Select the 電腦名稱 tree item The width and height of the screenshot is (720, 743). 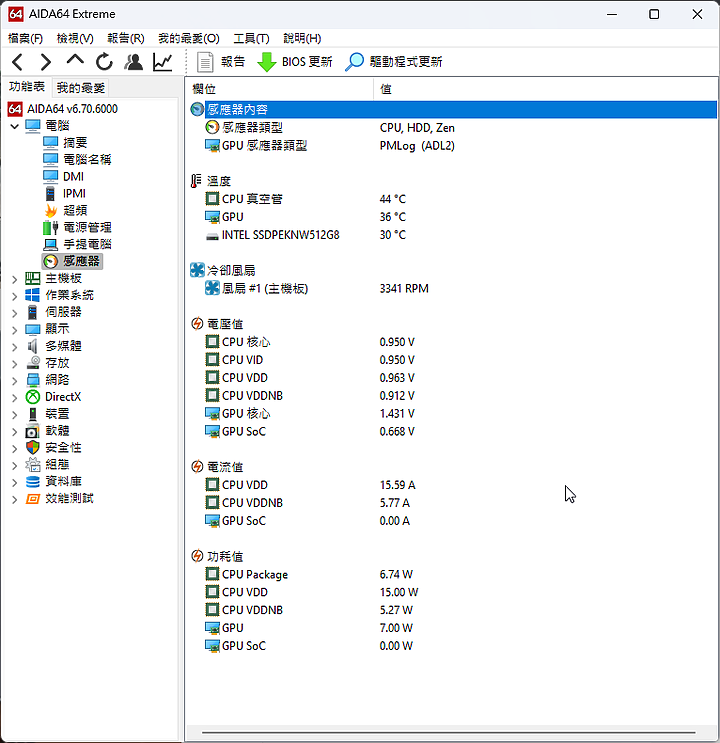tap(77, 159)
